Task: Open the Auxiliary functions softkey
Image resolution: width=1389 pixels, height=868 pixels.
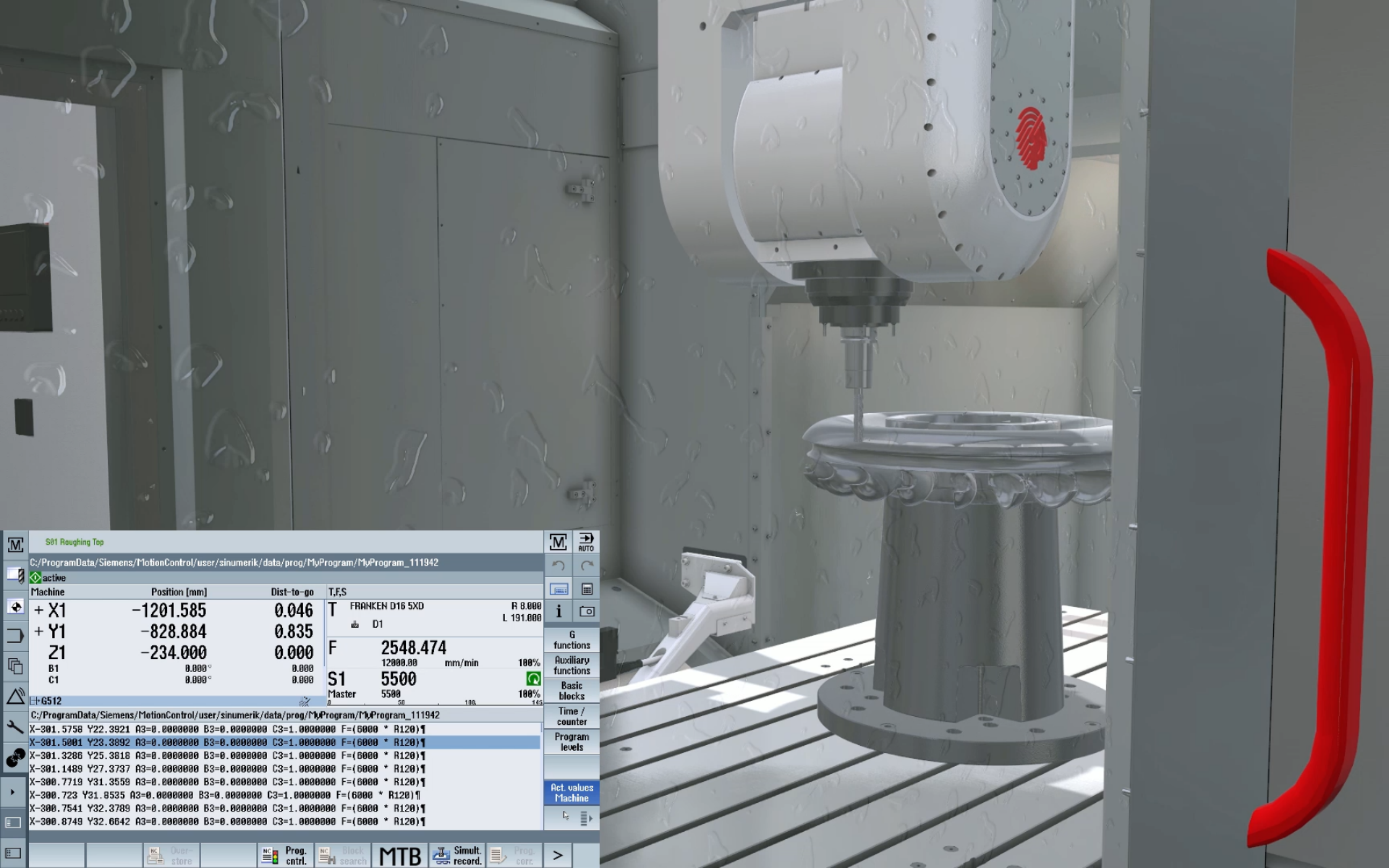Action: [571, 665]
